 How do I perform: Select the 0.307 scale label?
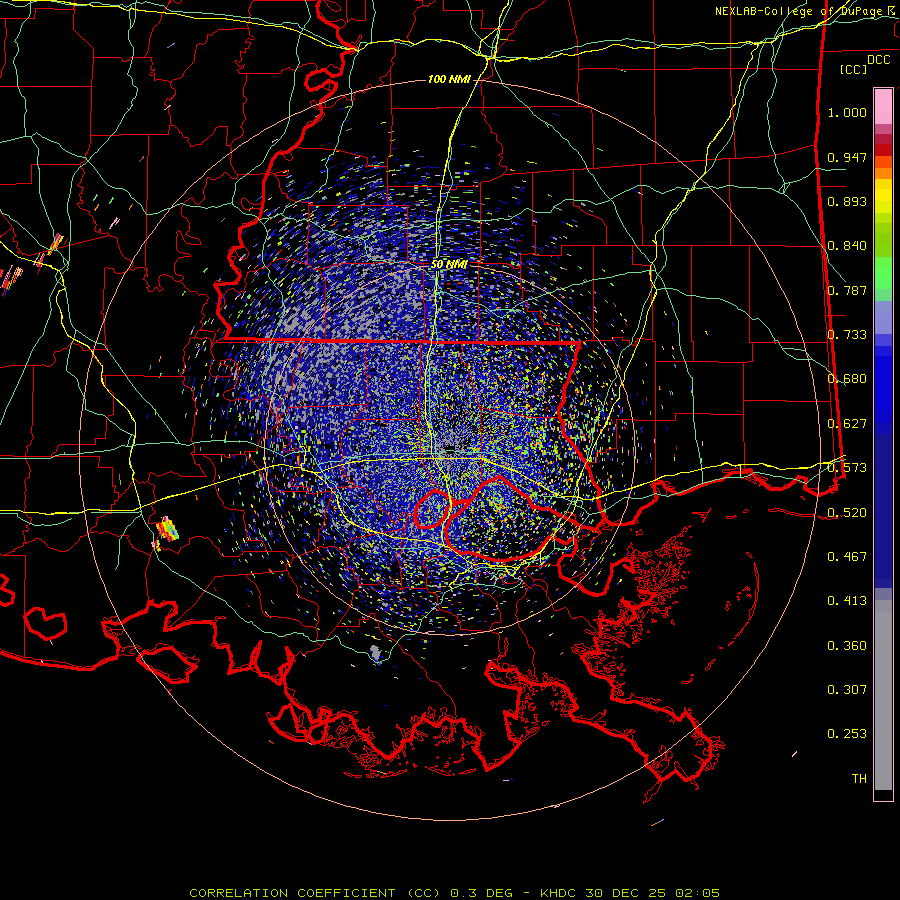point(847,690)
